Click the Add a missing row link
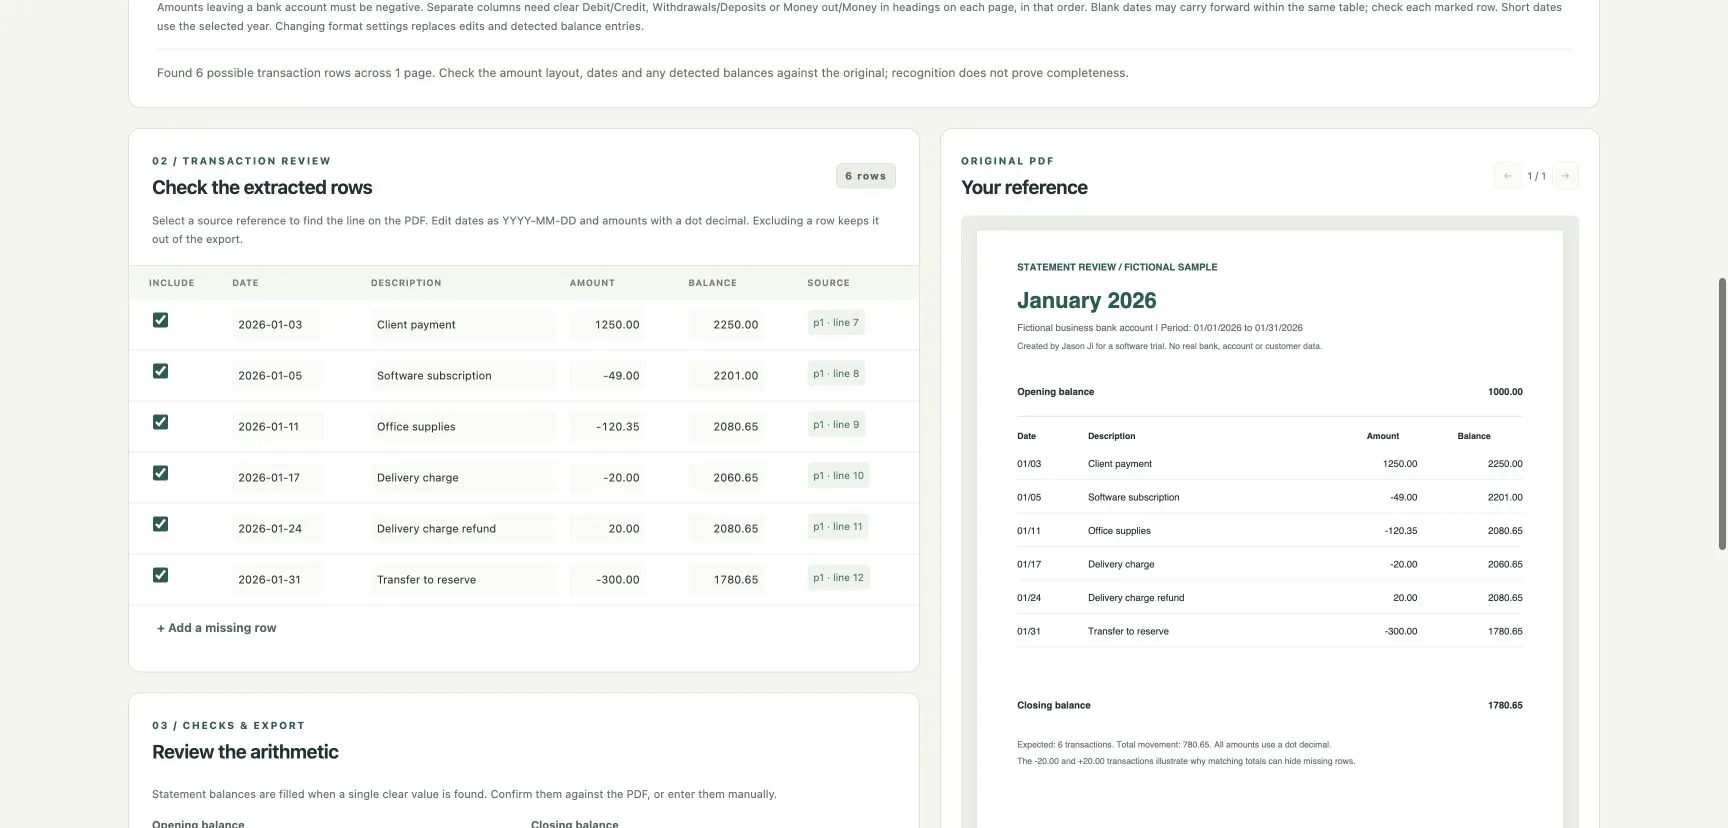Screen dimensions: 1728x828 pyautogui.click(x=216, y=628)
